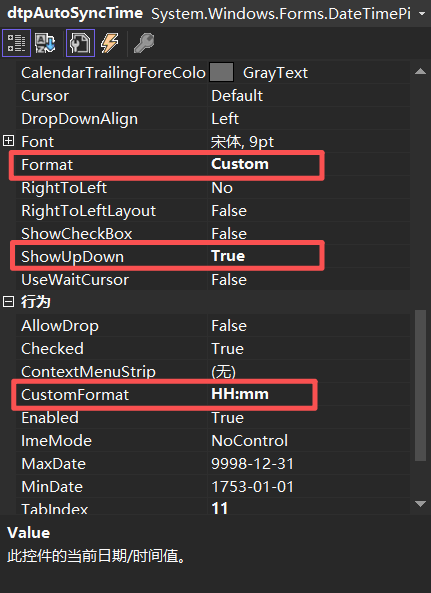The image size is (431, 593).
Task: Click the ImeMode value NoControl
Action: click(250, 441)
